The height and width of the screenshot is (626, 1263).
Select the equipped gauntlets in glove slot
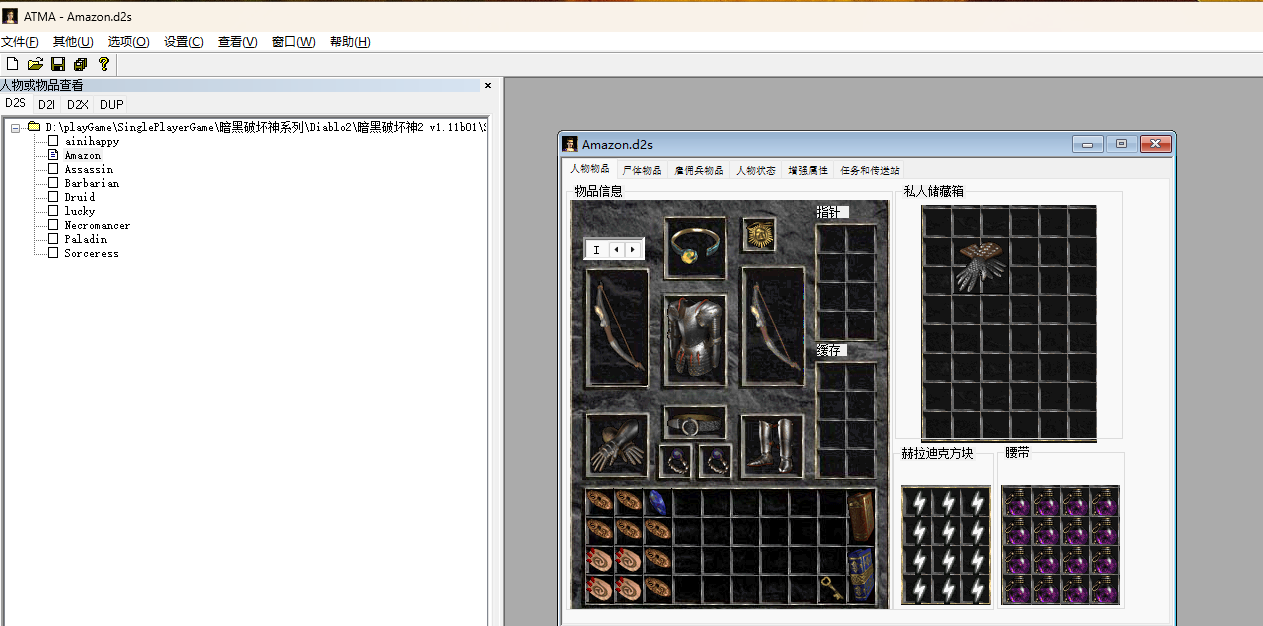[617, 446]
